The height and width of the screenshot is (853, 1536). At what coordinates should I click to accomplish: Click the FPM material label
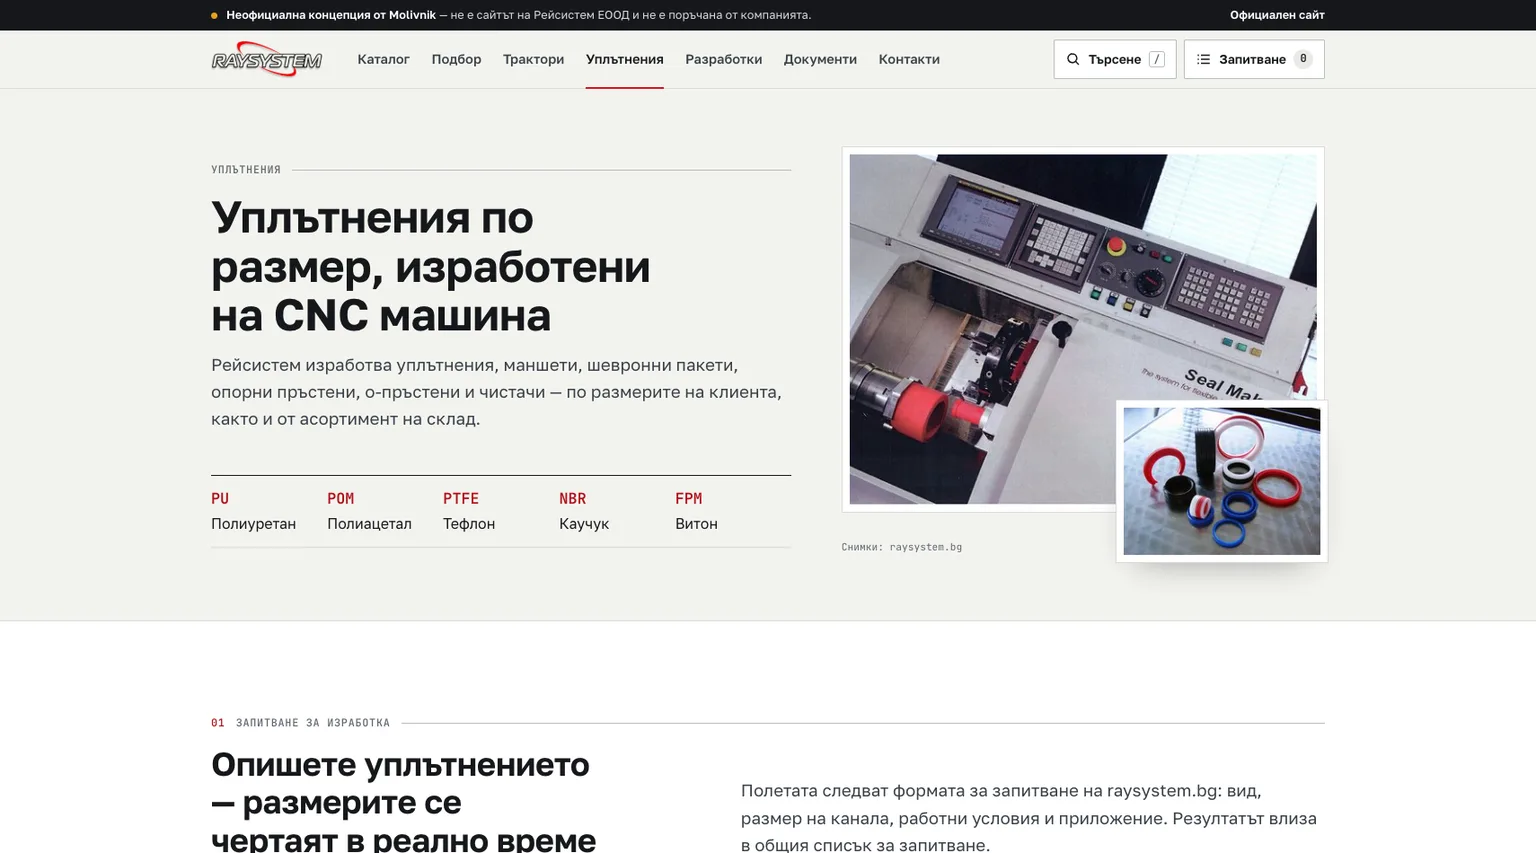688,498
